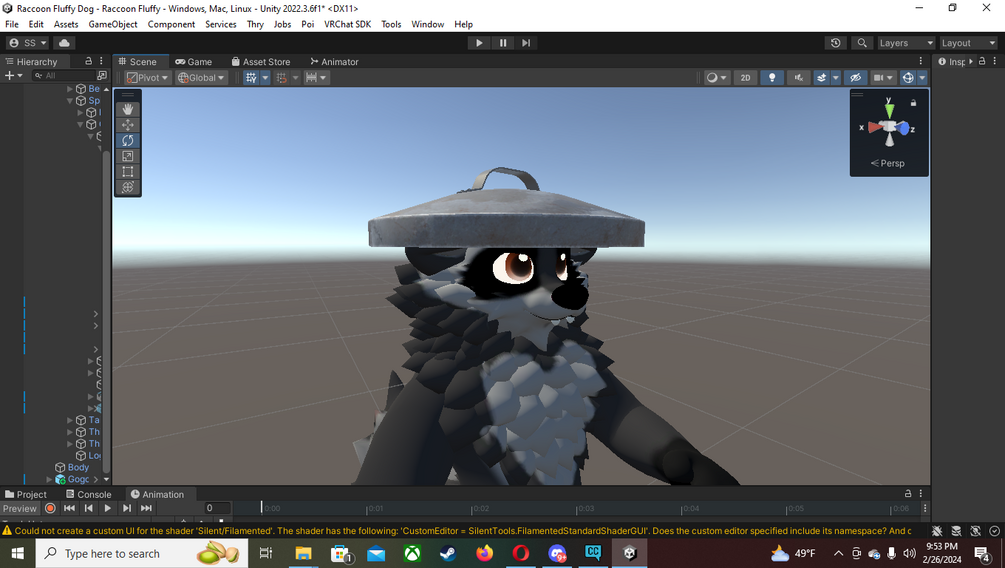Screen dimensions: 1005x568
Task: Play the animation clip preview
Action: [x=108, y=508]
